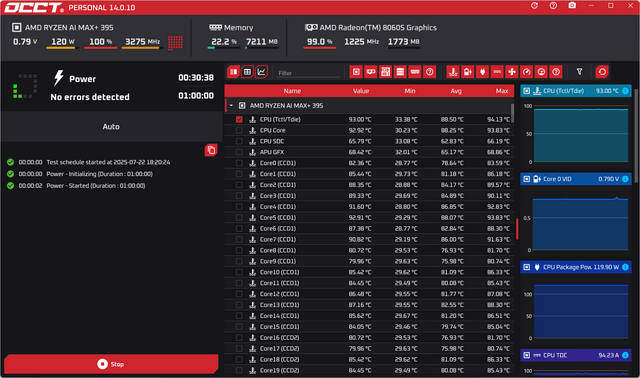The height and width of the screenshot is (378, 640).
Task: Select the Core5 (CCD1) sensor row
Action: (x=369, y=218)
